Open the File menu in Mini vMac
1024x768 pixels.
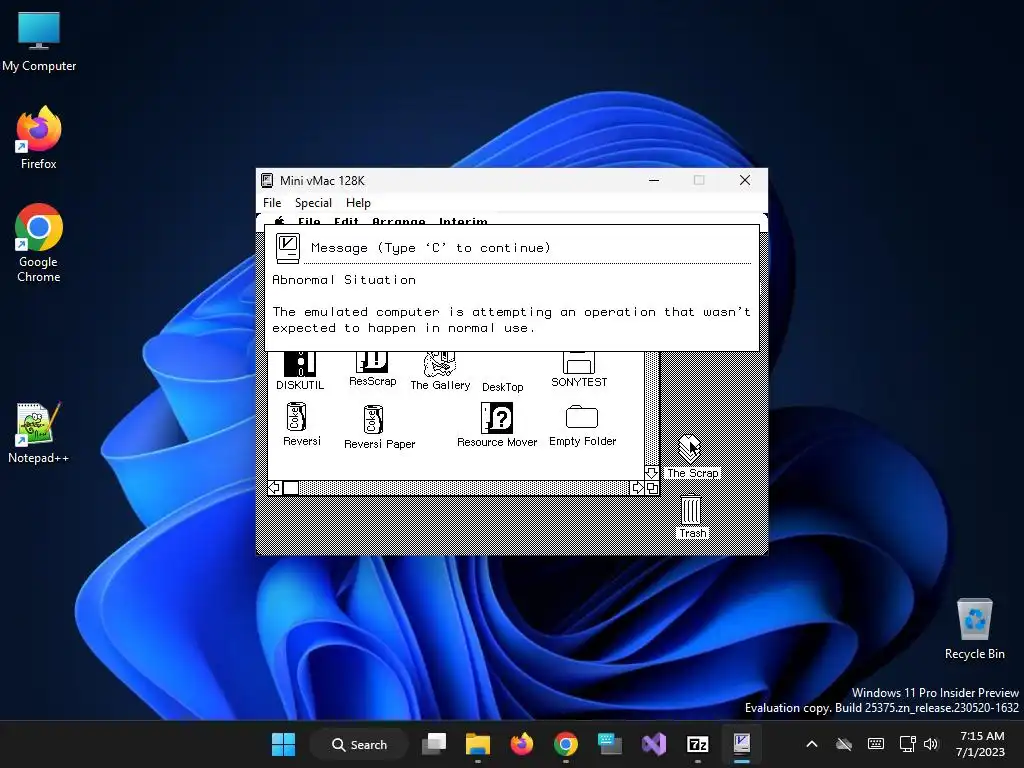click(272, 203)
